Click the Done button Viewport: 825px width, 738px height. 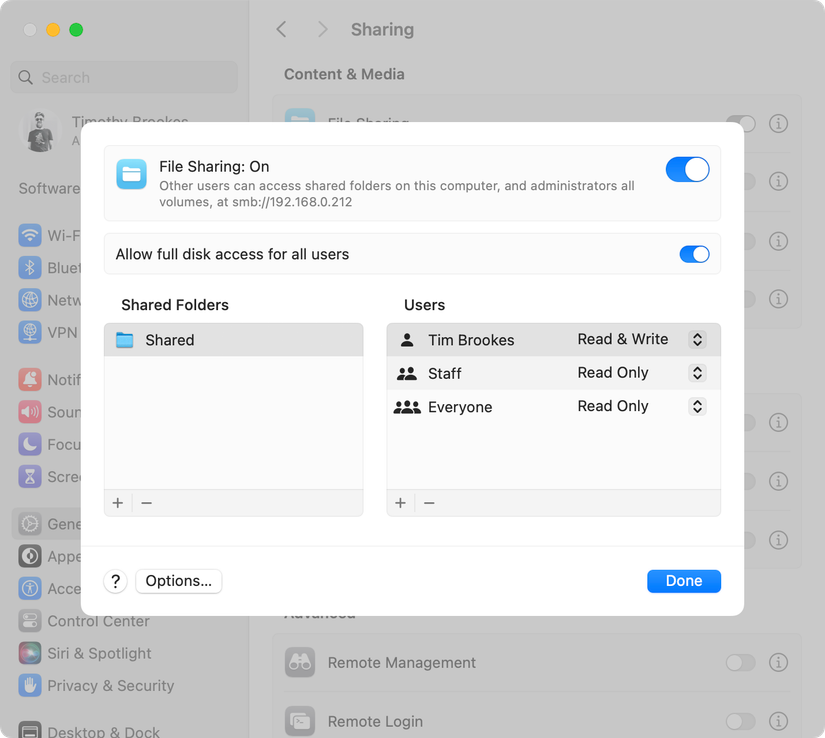tap(684, 581)
